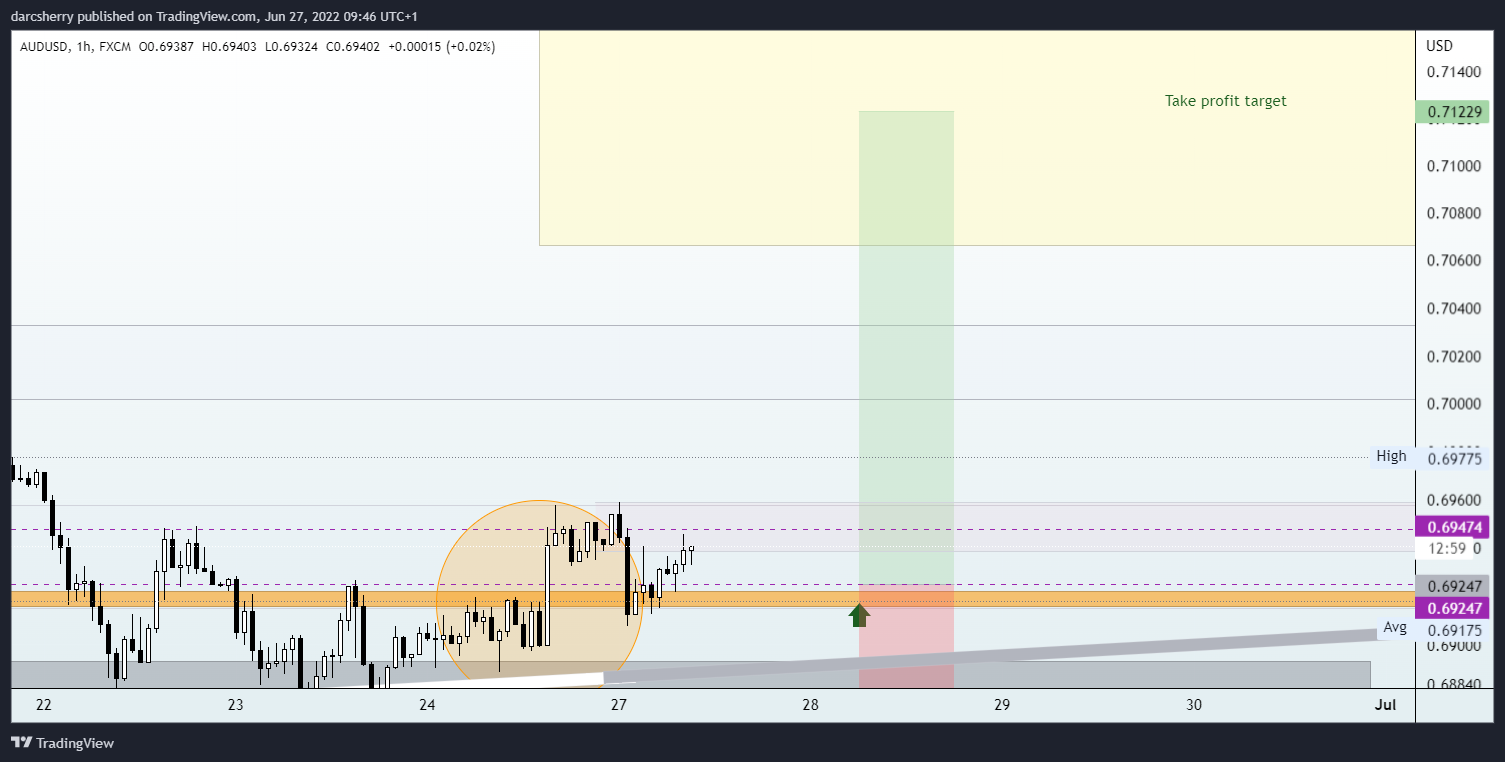The image size is (1505, 762).
Task: Click the Jul label on time axis
Action: [x=1385, y=705]
